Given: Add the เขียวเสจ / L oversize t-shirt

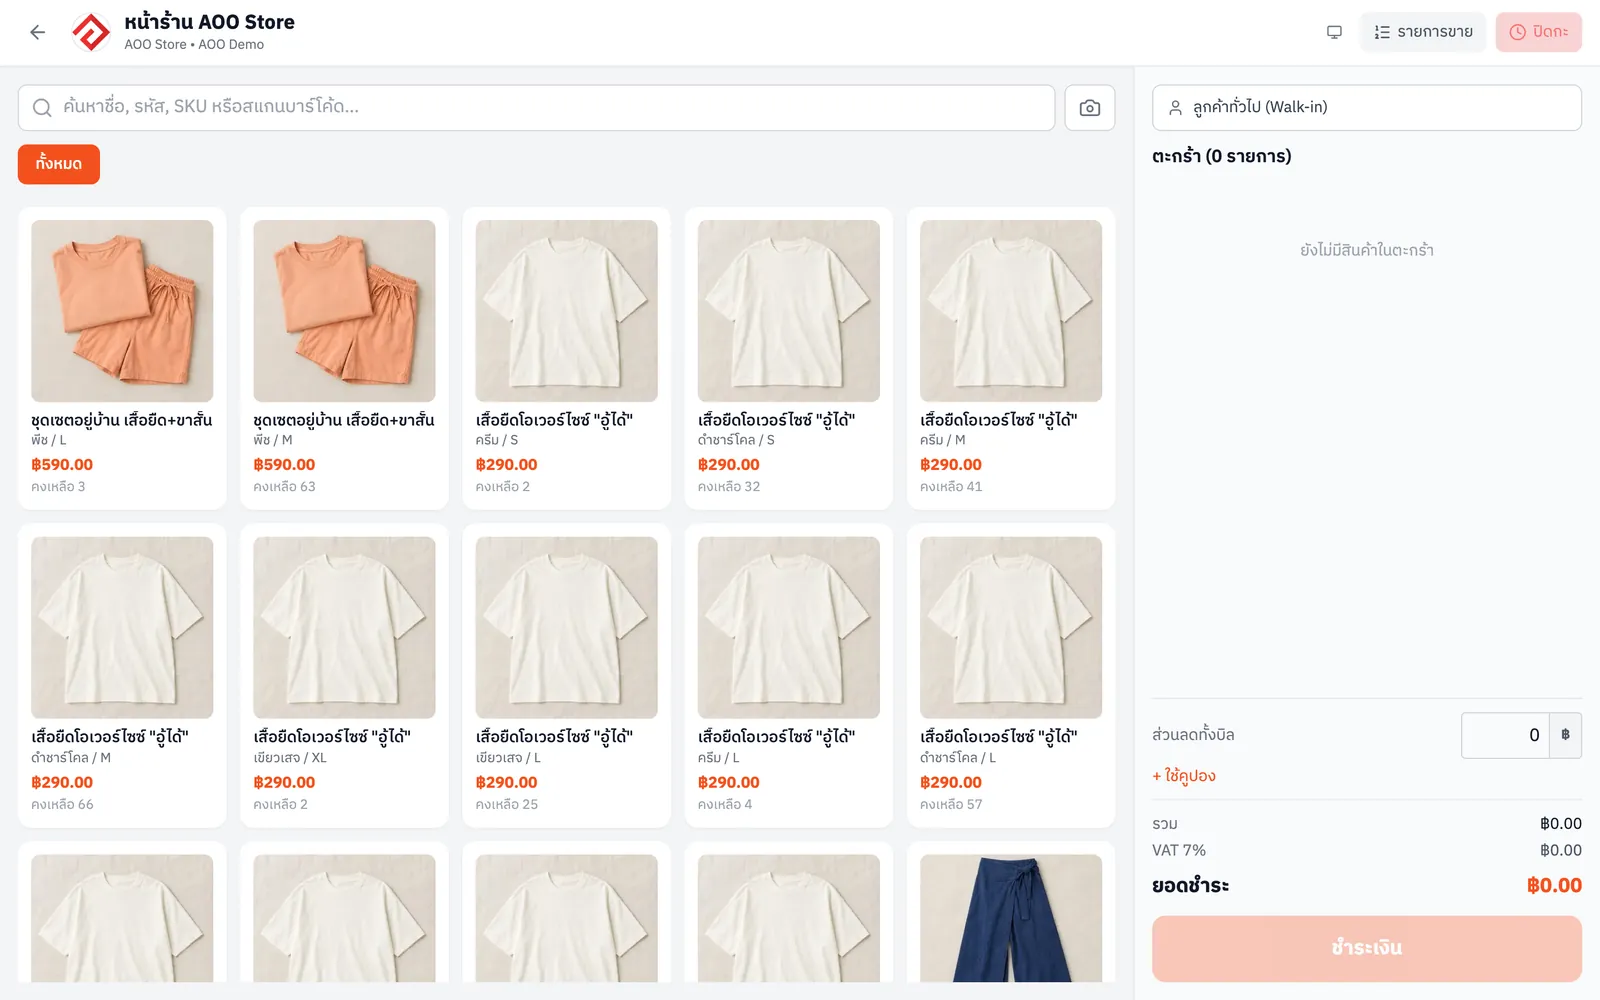Looking at the screenshot, I should click(566, 675).
